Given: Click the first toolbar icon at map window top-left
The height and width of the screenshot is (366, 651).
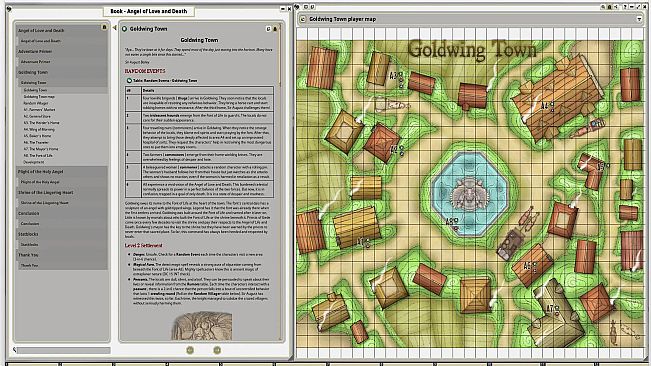Looking at the screenshot, I should click(297, 7).
